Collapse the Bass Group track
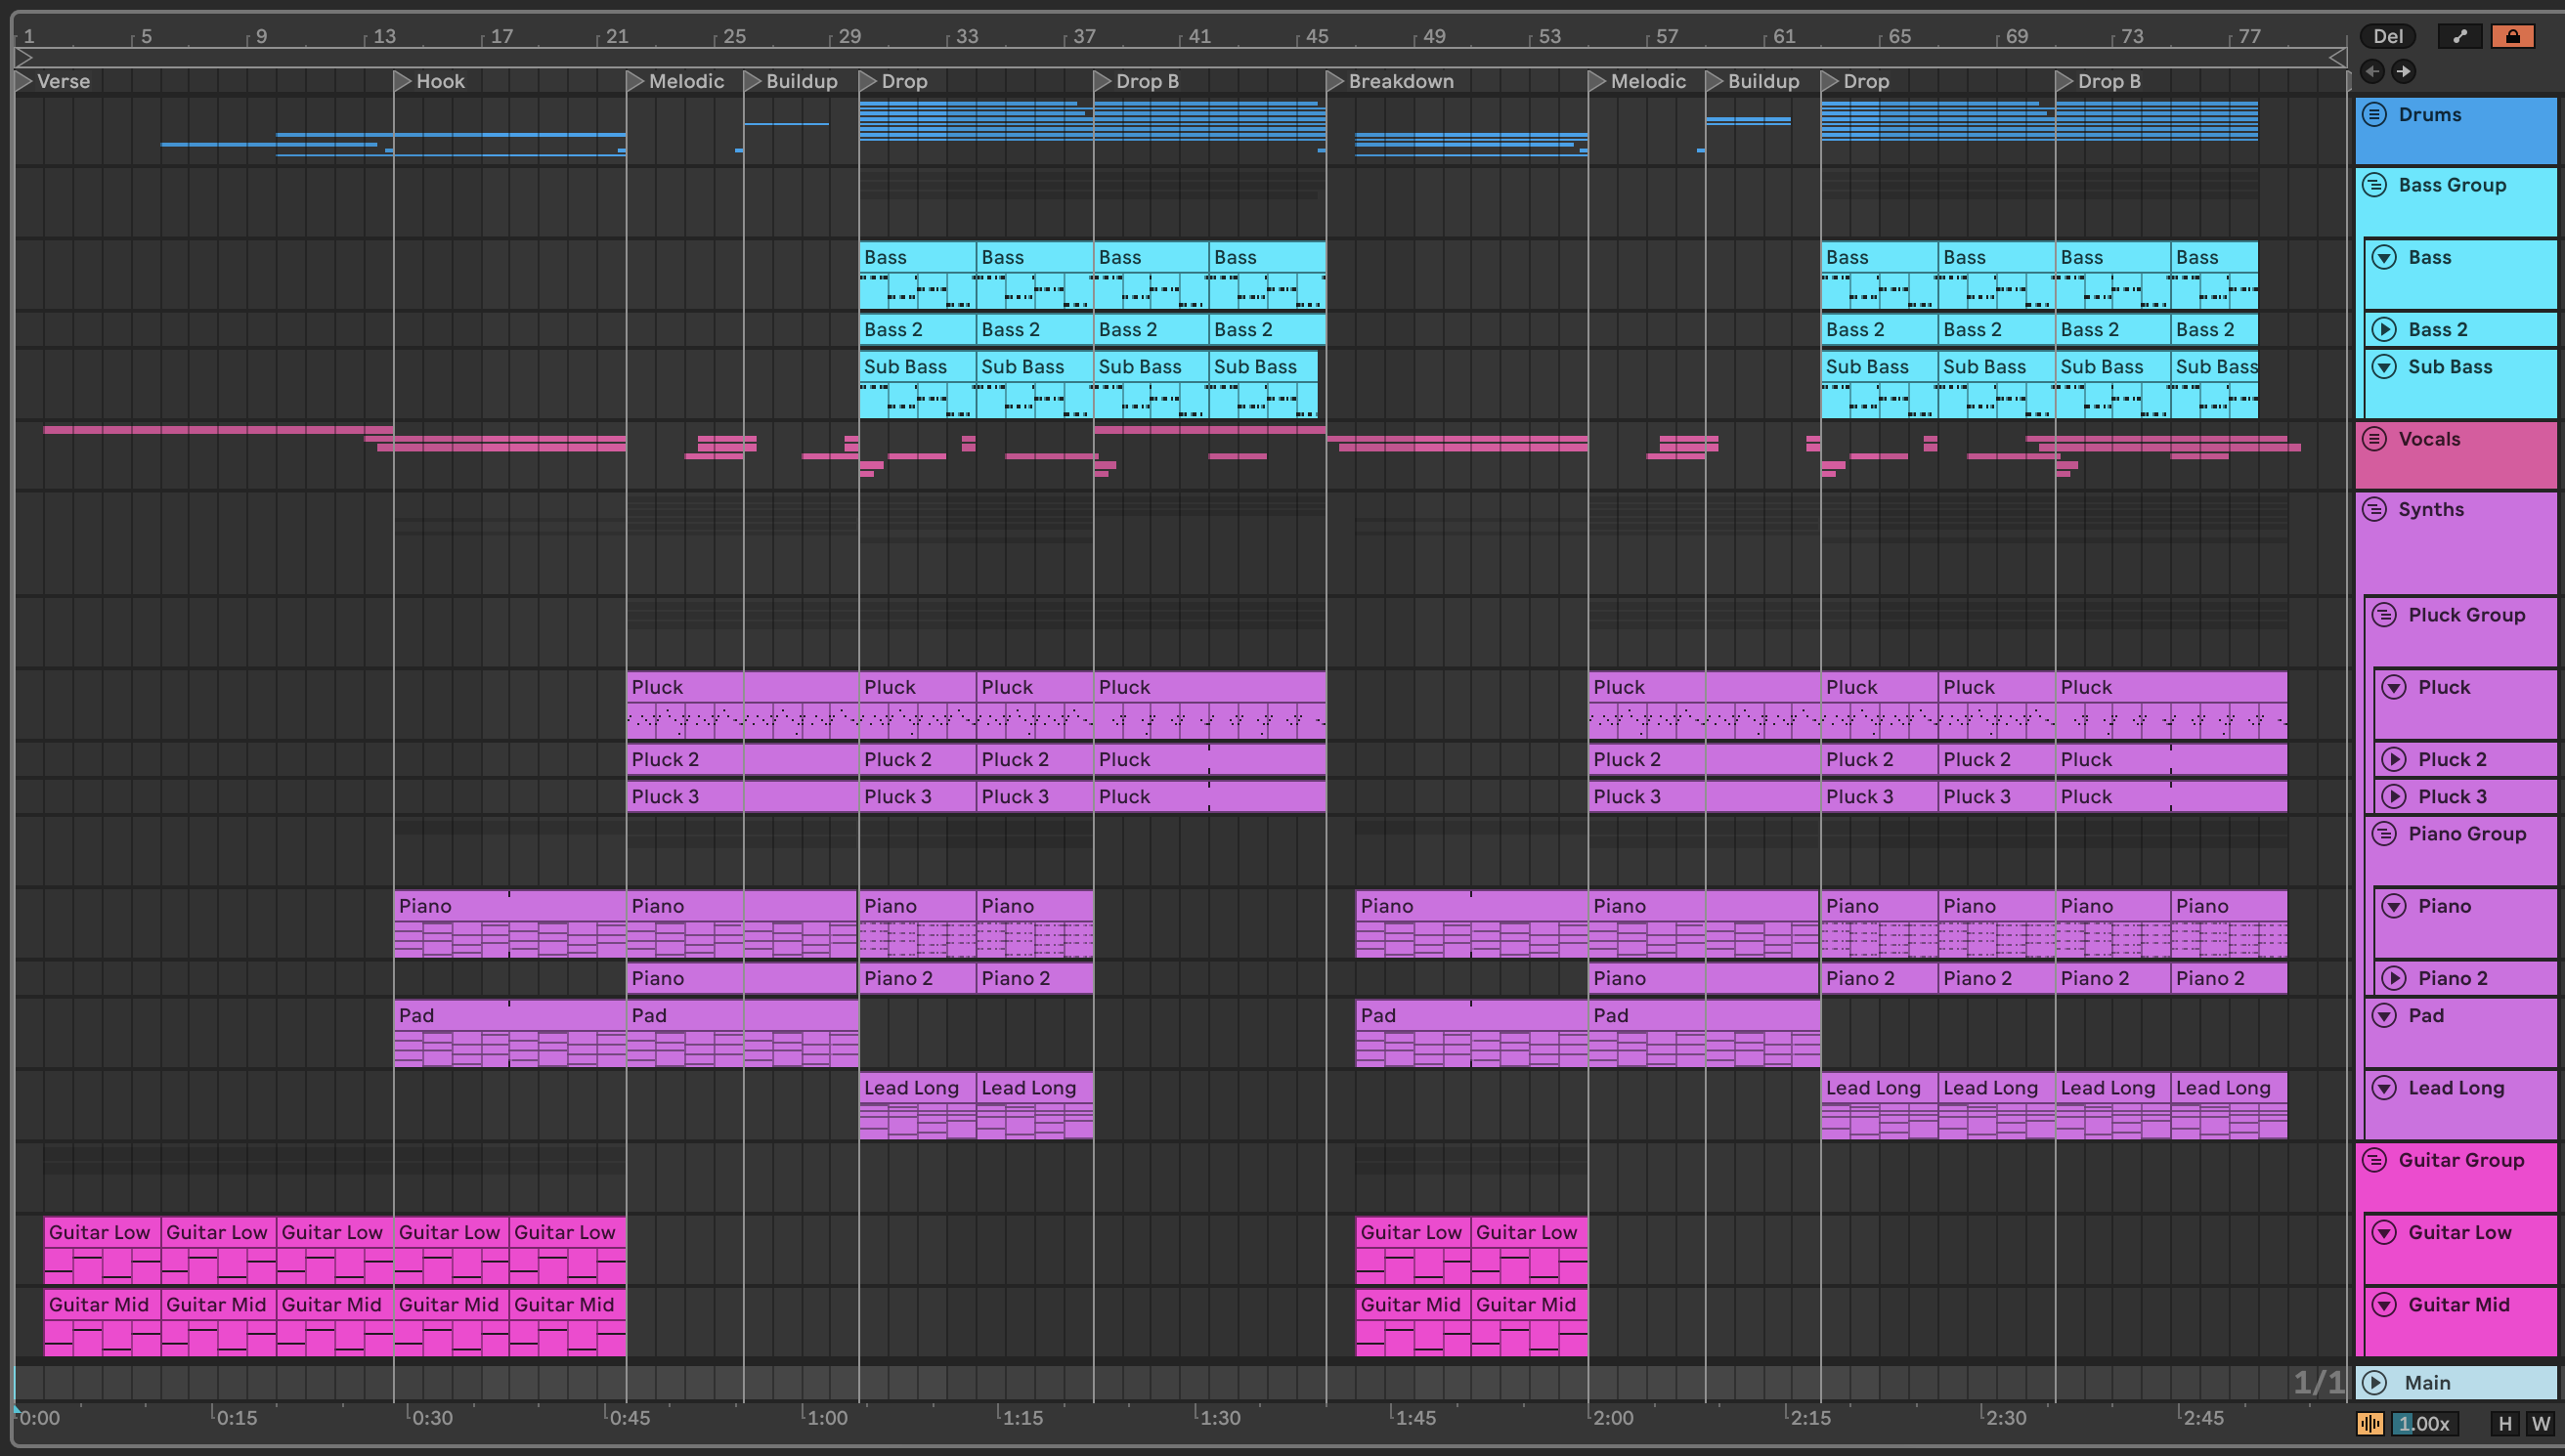2565x1456 pixels. (x=2375, y=185)
